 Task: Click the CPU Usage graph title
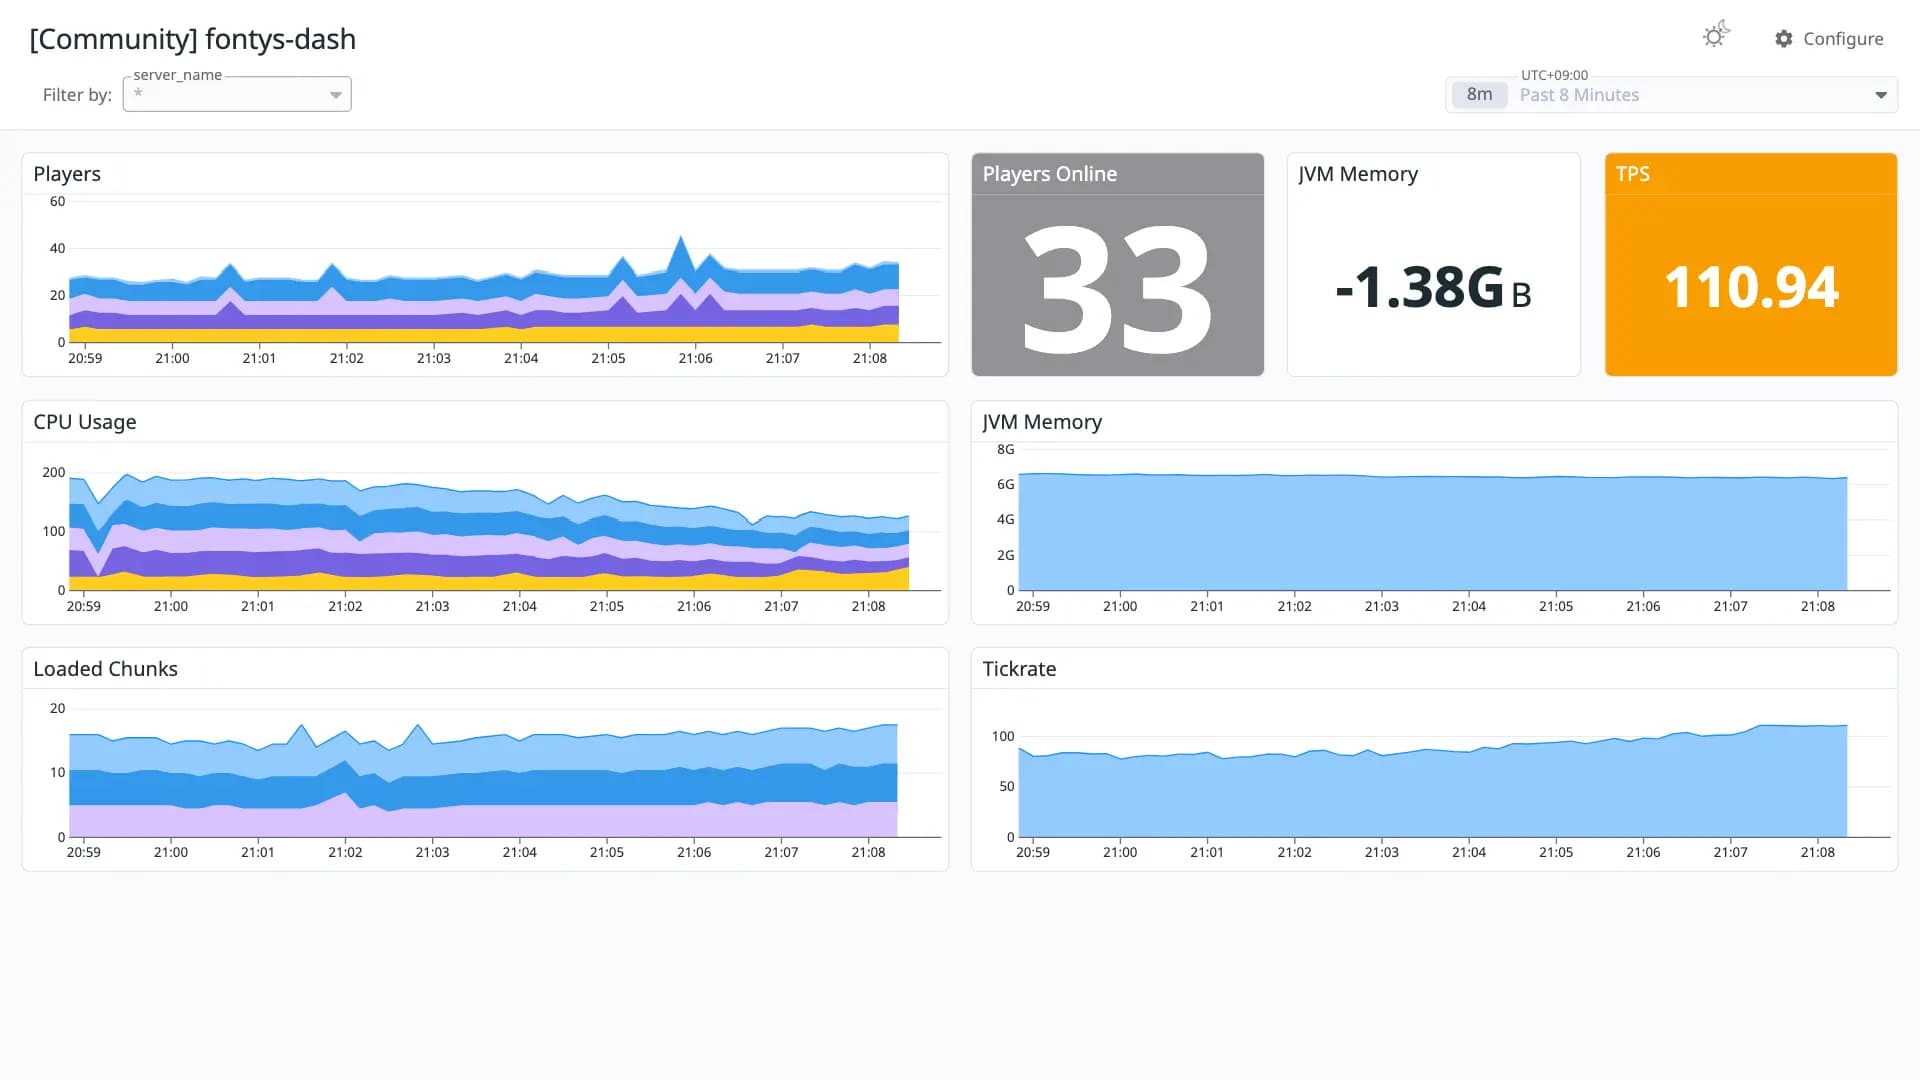pos(85,422)
